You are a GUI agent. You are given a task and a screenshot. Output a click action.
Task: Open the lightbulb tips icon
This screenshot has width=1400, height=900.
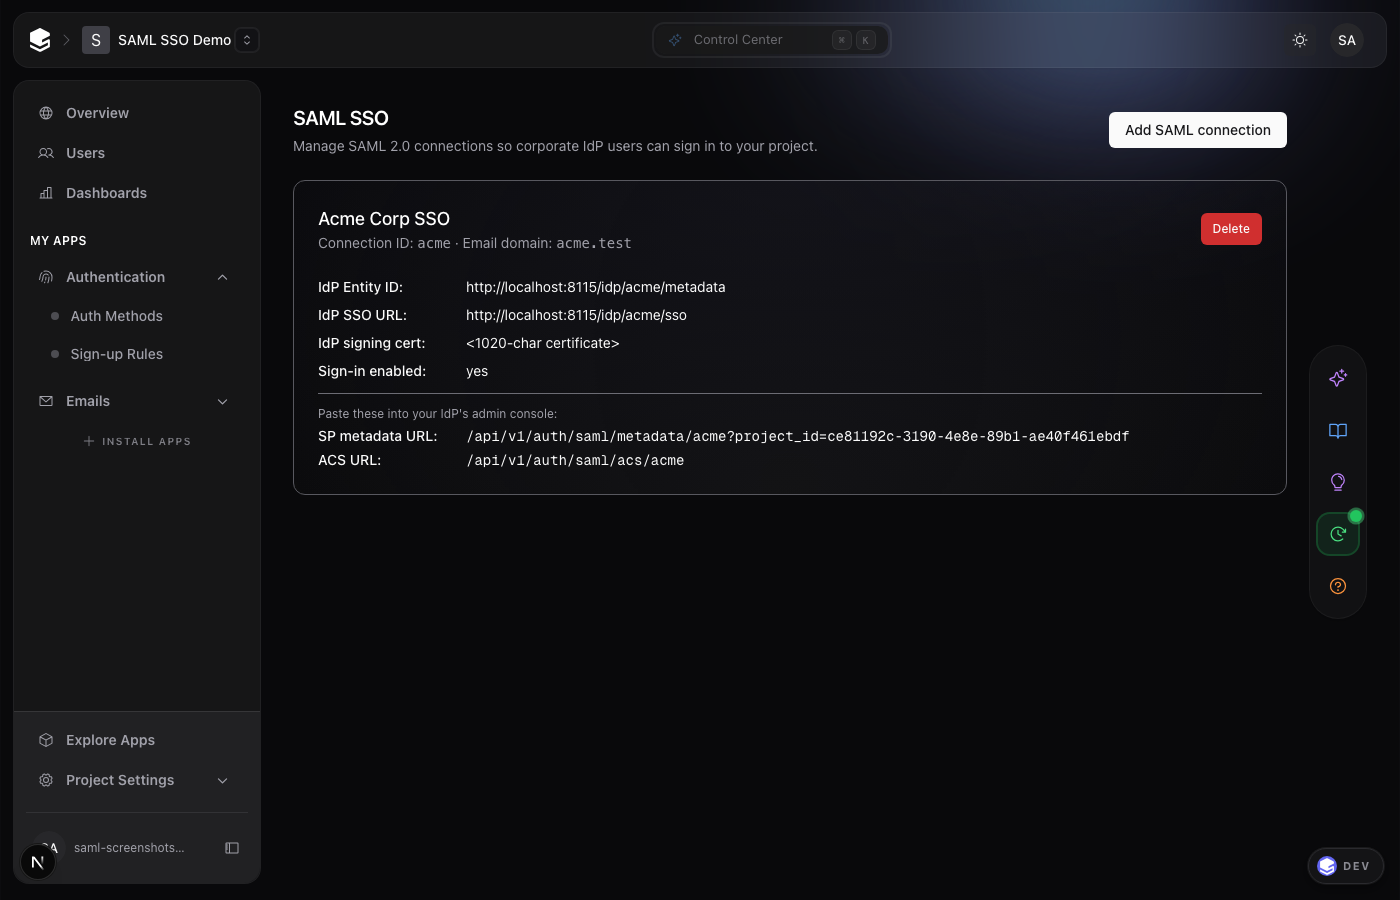click(x=1338, y=482)
